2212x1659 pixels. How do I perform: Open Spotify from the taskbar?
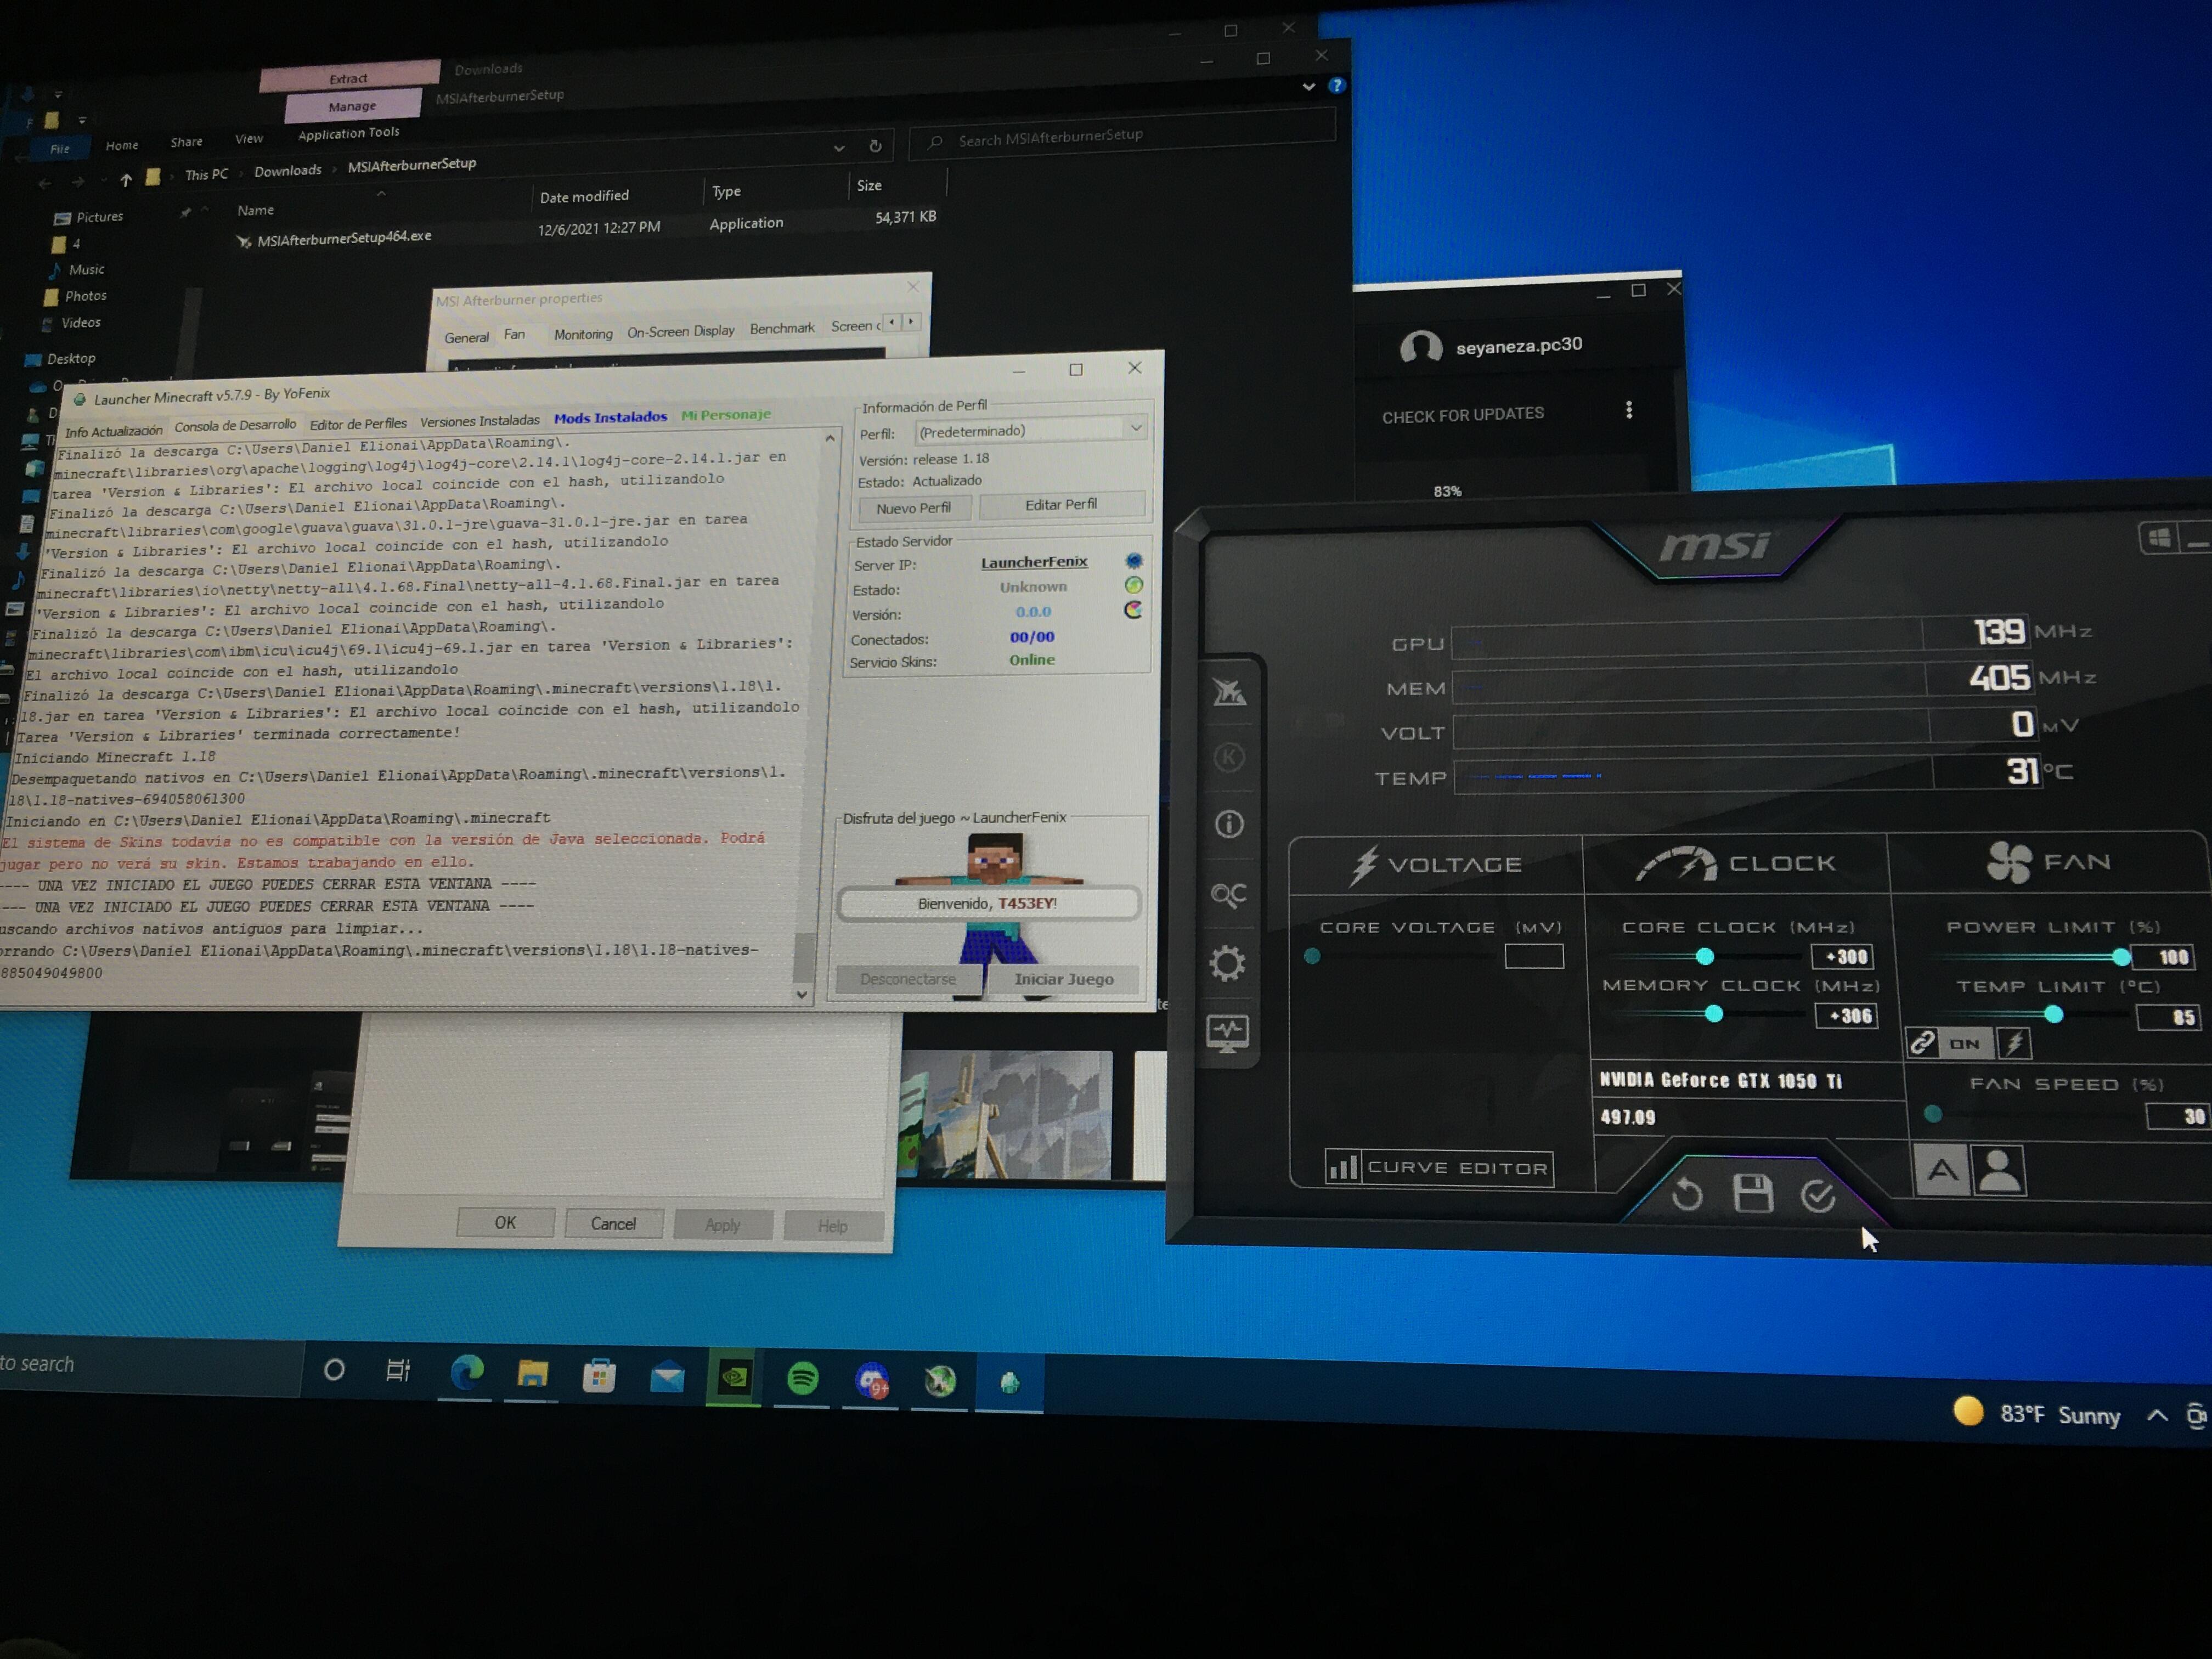tap(803, 1378)
